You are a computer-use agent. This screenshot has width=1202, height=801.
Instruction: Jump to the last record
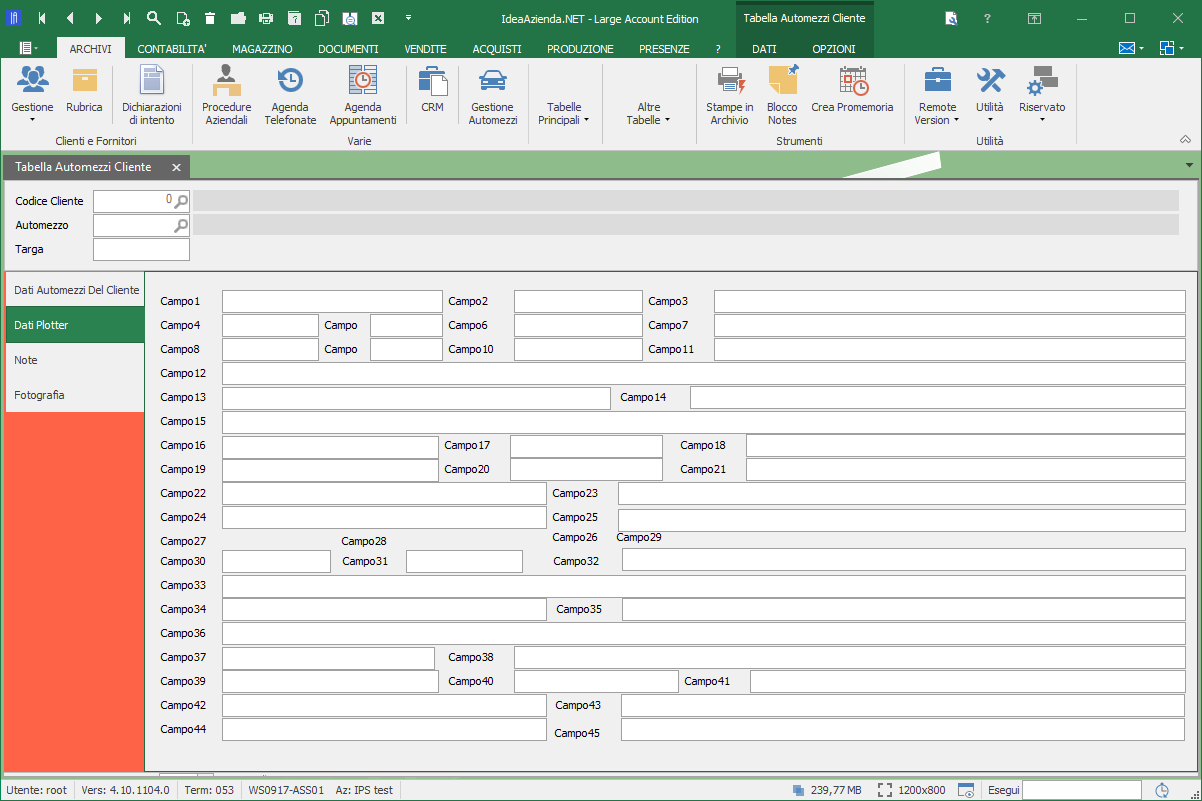(126, 18)
